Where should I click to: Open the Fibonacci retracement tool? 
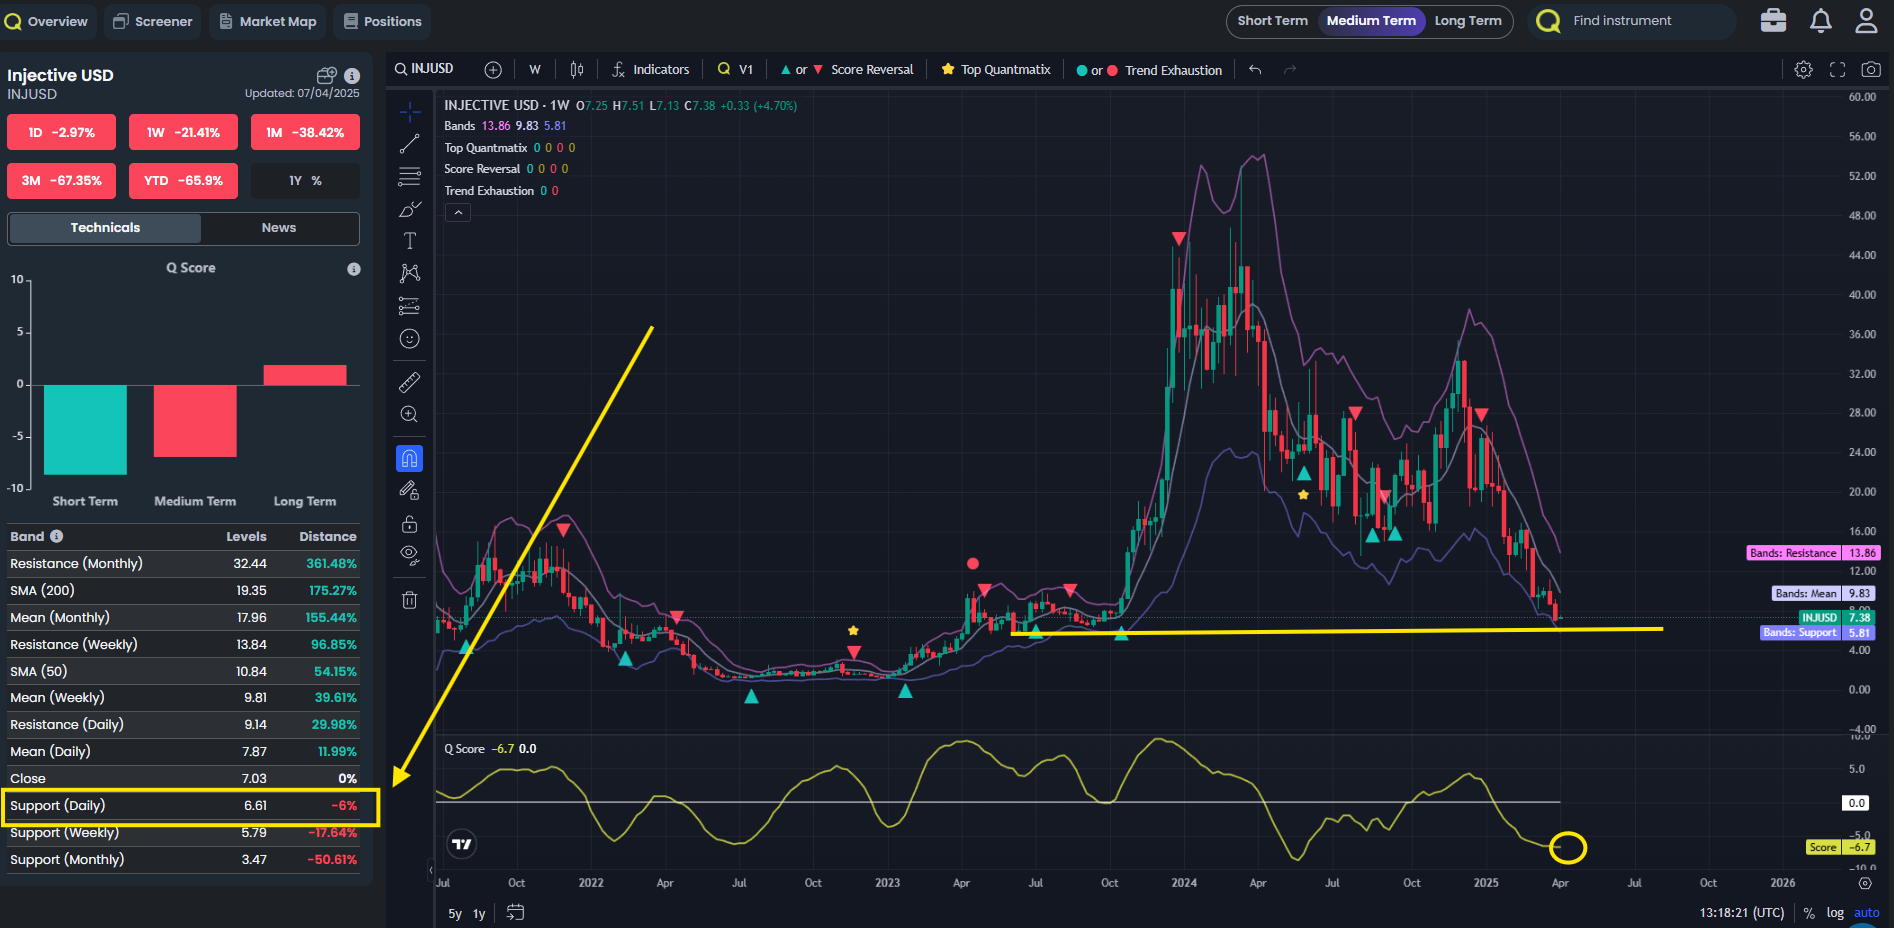pyautogui.click(x=410, y=177)
